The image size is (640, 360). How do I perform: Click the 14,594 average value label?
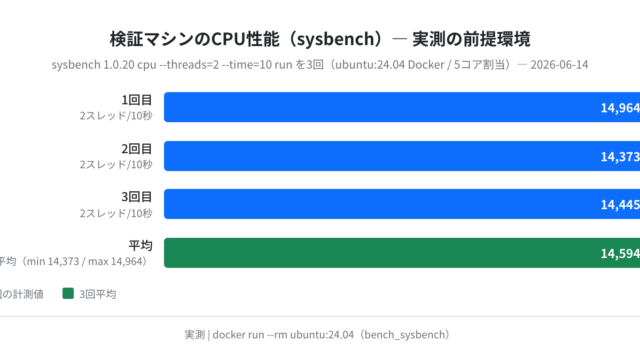click(620, 253)
